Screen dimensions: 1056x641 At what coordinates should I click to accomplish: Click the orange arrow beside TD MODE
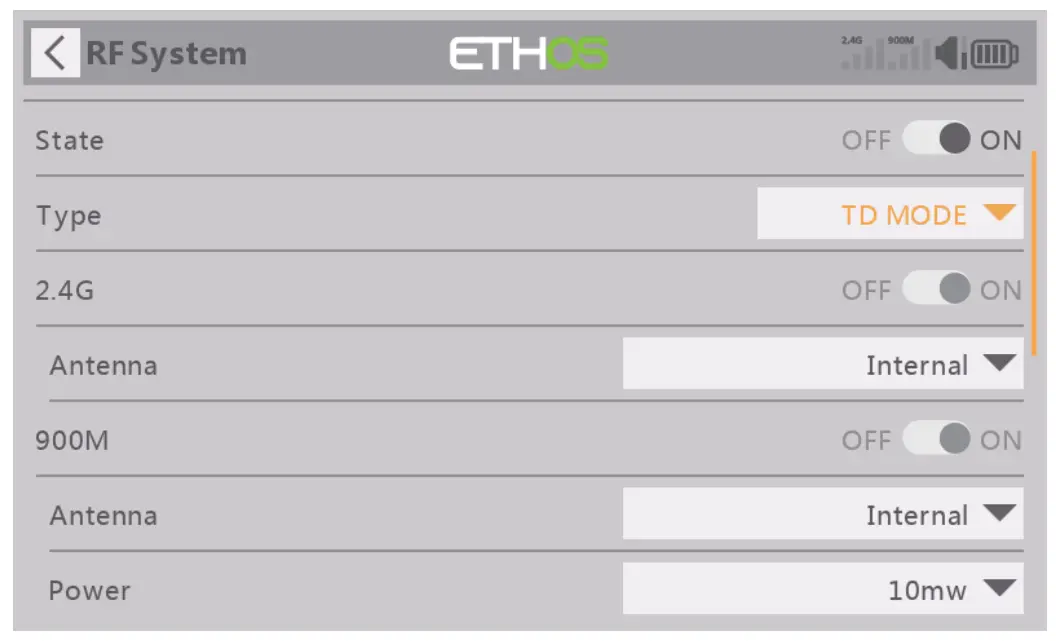[x=999, y=213]
